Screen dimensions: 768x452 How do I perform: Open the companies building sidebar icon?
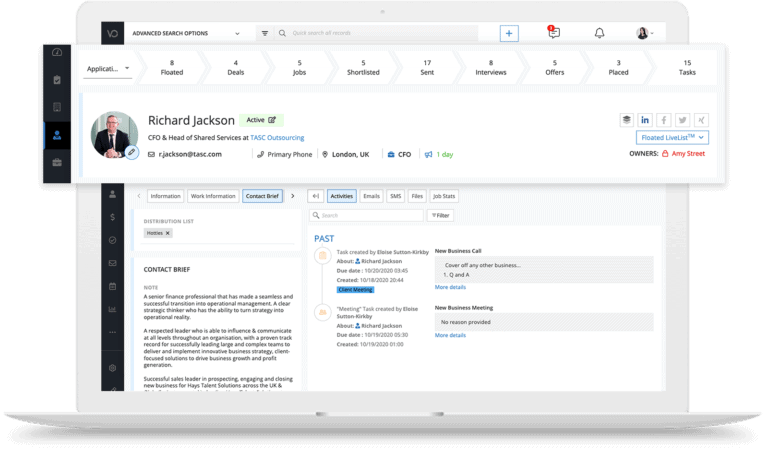[57, 107]
